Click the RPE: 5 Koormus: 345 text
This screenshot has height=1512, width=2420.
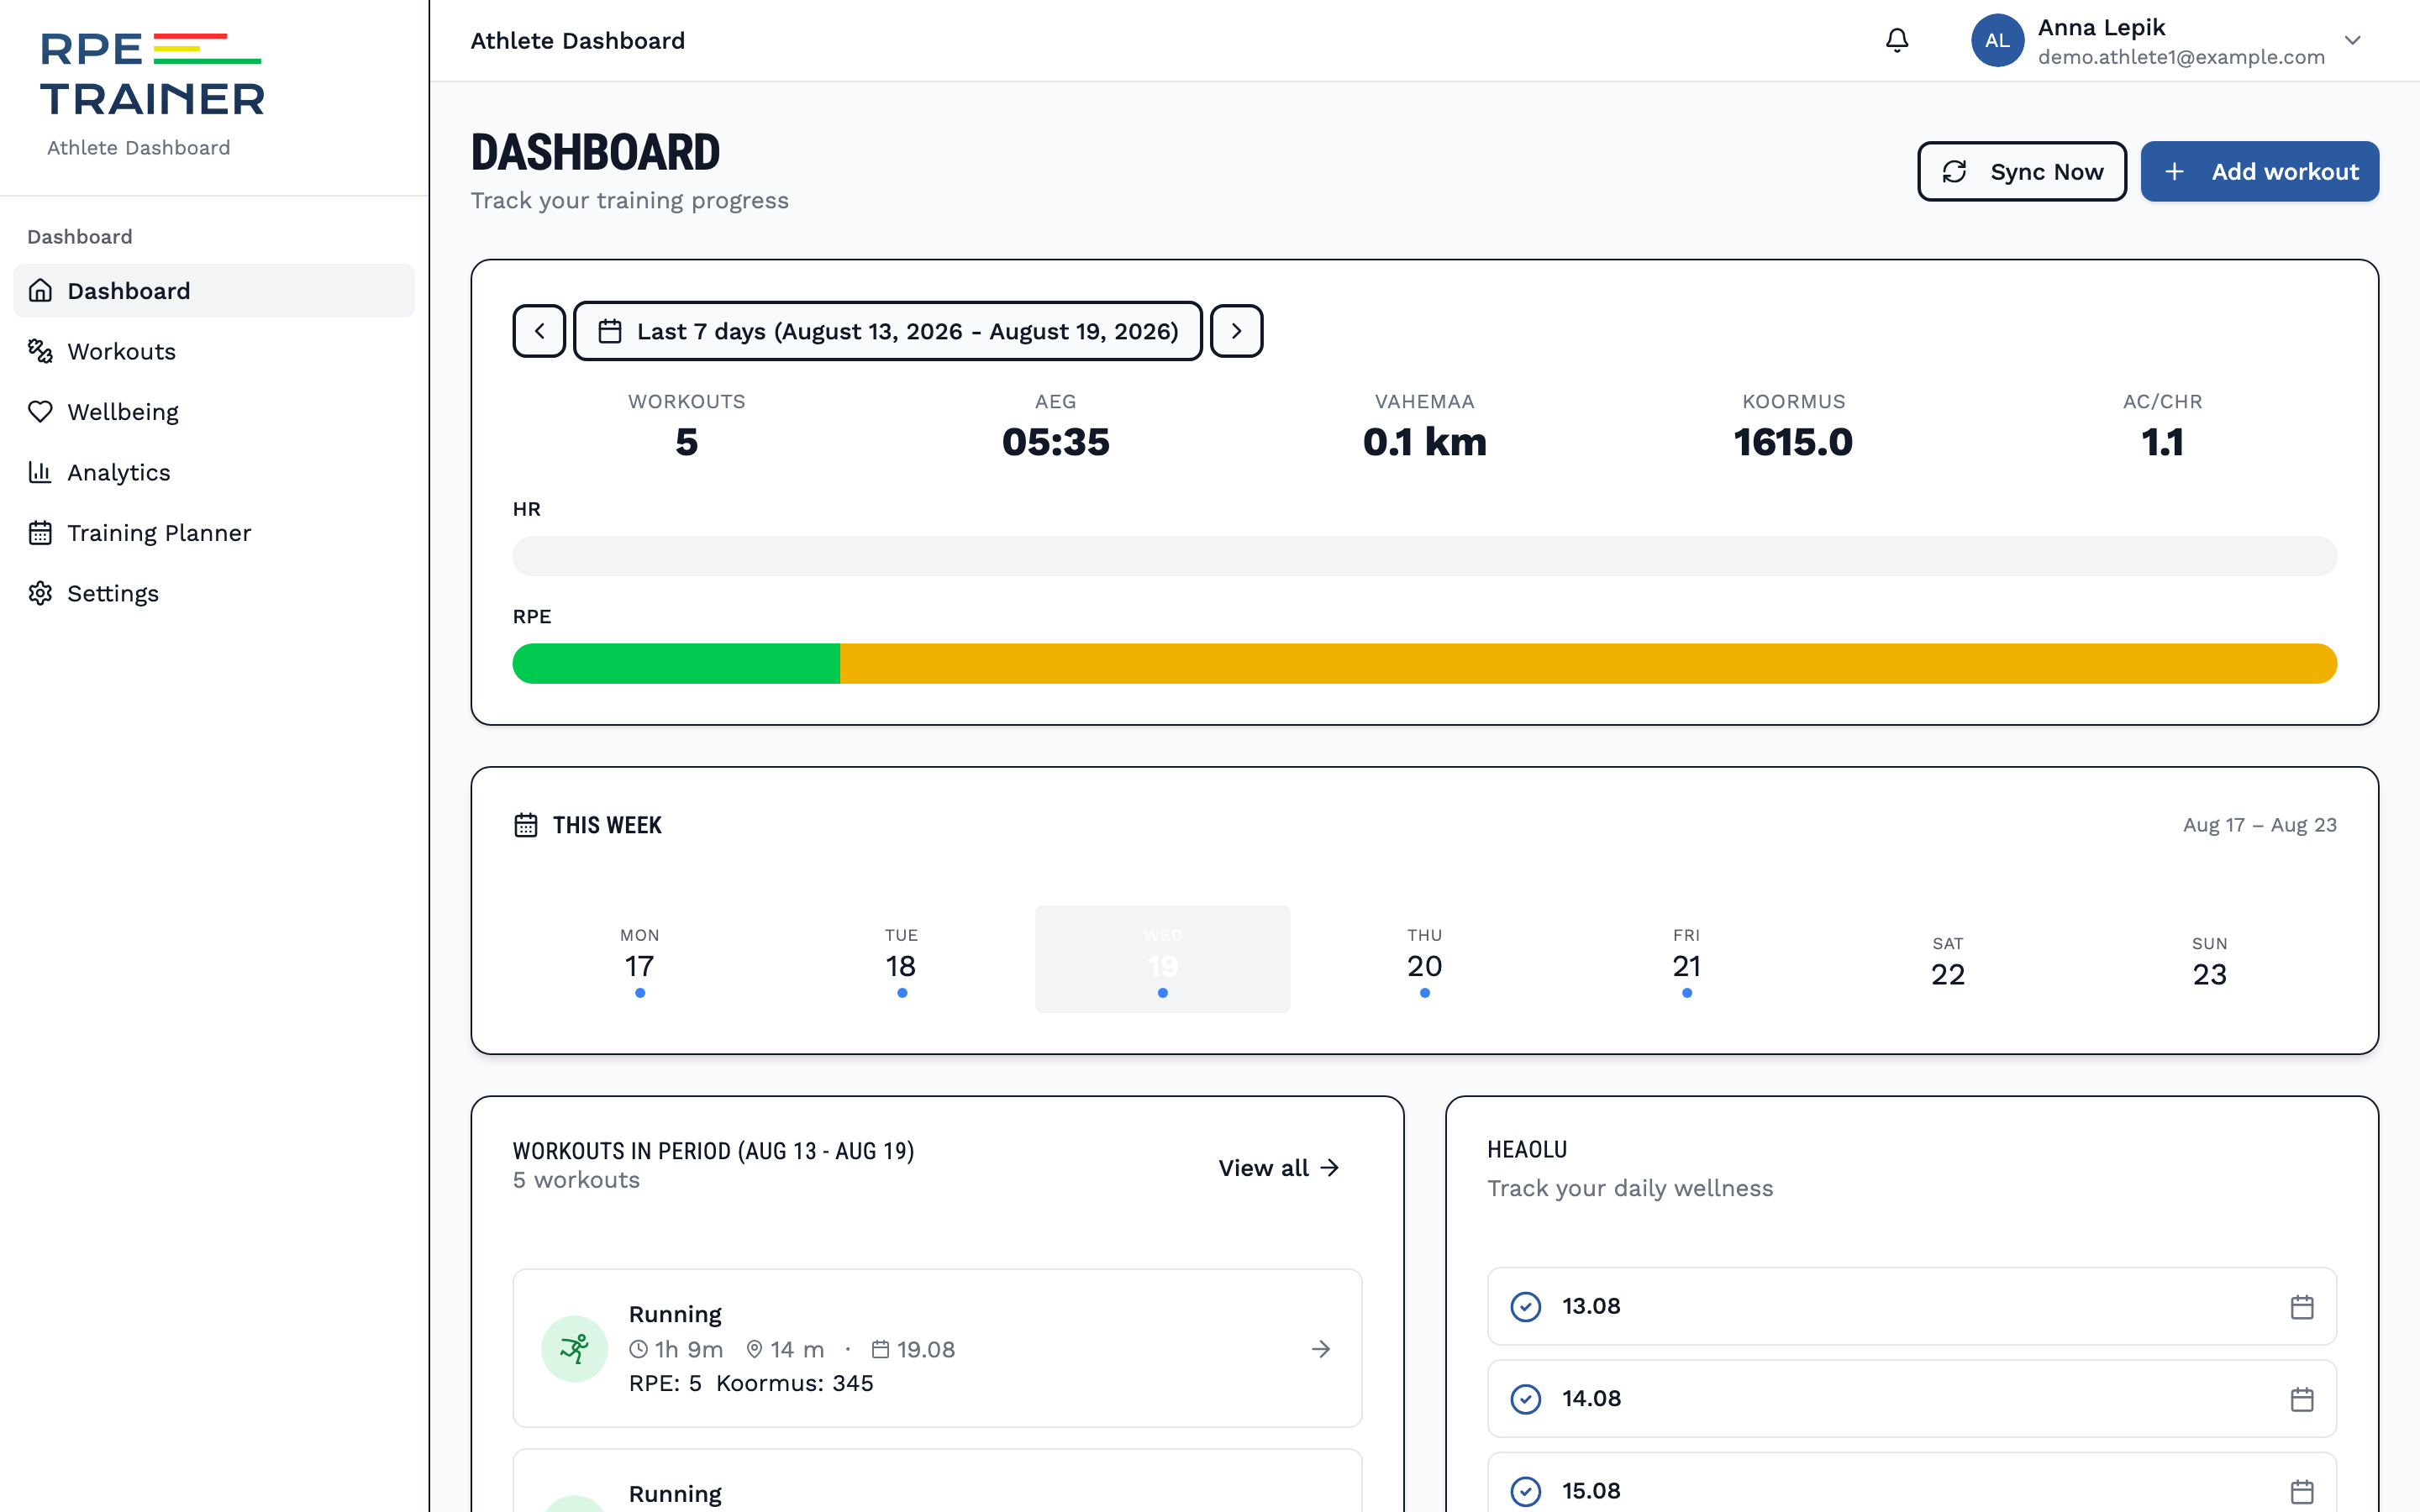[751, 1383]
